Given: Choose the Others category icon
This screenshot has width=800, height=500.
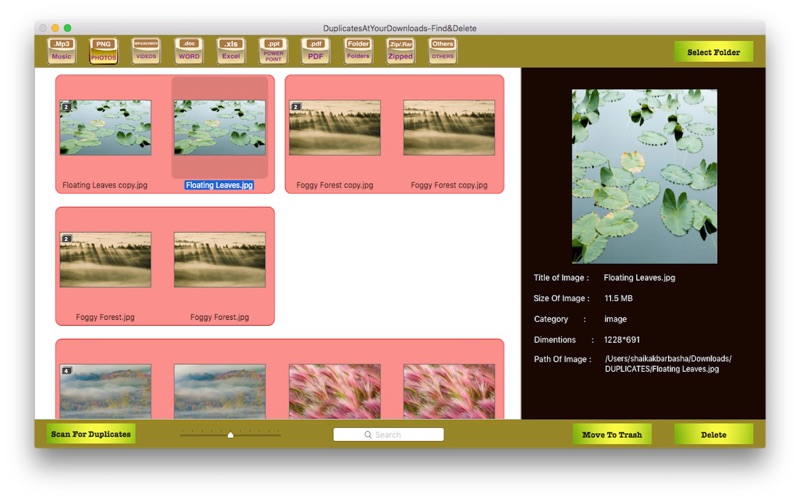Looking at the screenshot, I should pyautogui.click(x=443, y=51).
